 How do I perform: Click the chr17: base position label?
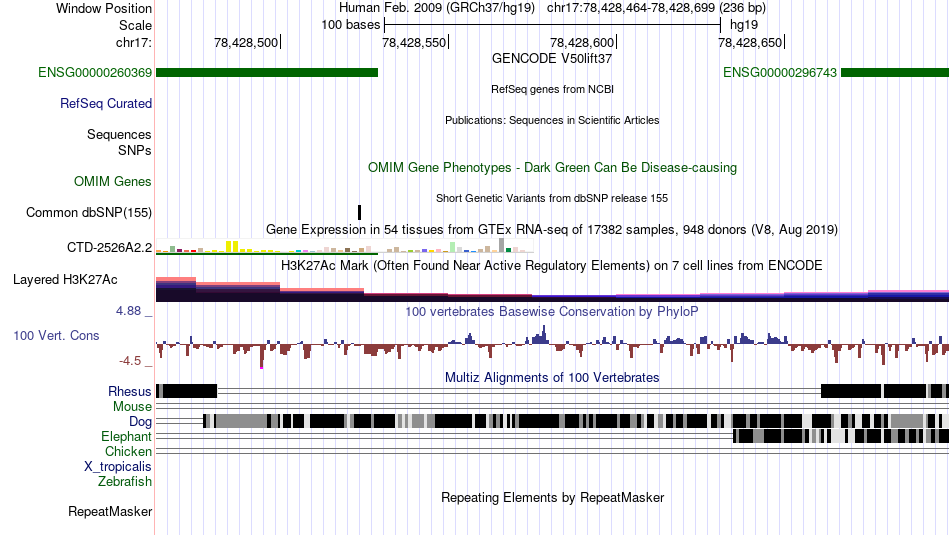tap(134, 42)
